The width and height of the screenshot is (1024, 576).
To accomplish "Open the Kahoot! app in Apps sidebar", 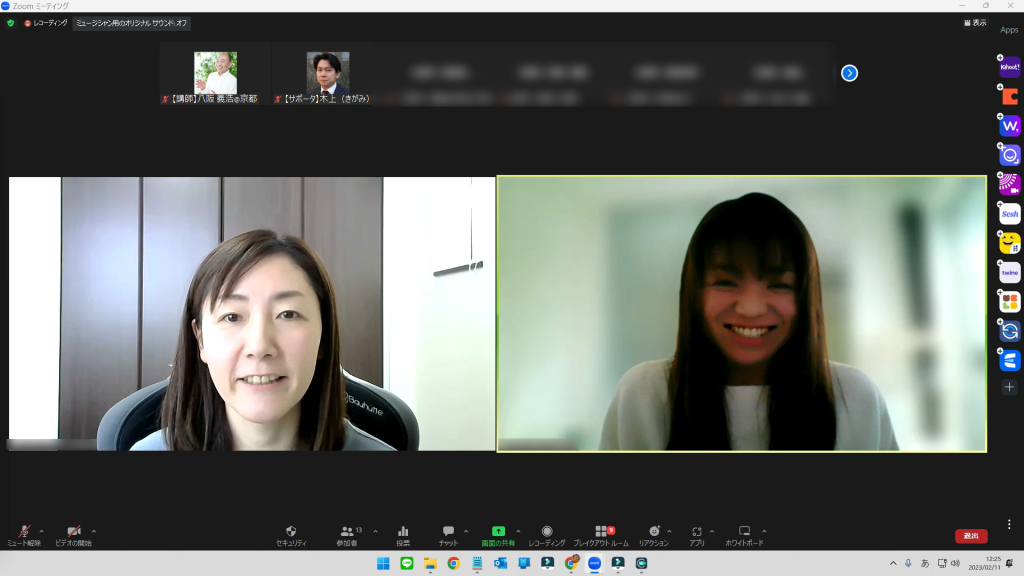I will pyautogui.click(x=1010, y=67).
